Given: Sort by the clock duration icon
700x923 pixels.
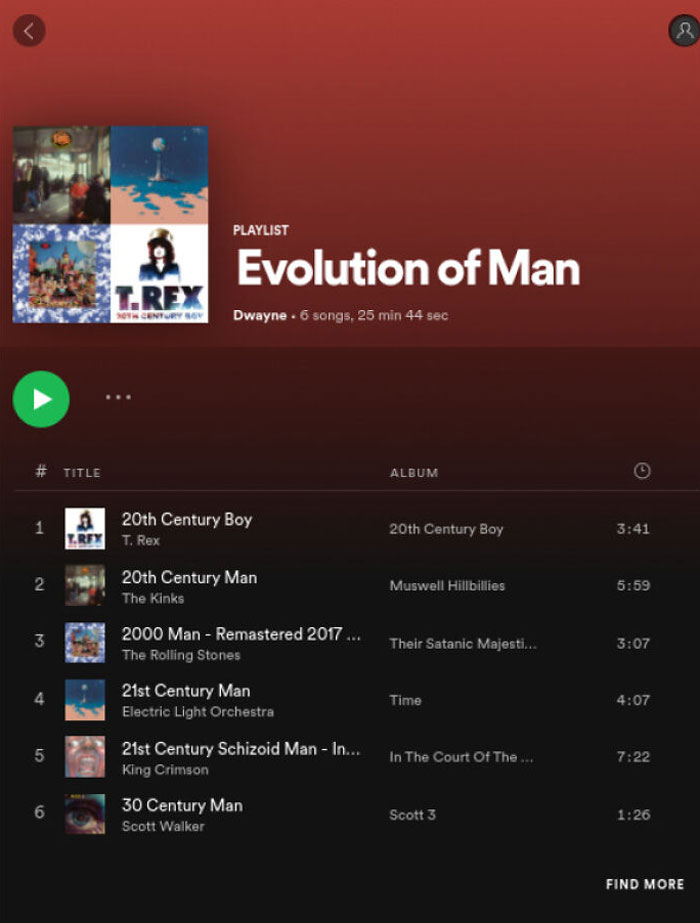Looking at the screenshot, I should point(642,471).
